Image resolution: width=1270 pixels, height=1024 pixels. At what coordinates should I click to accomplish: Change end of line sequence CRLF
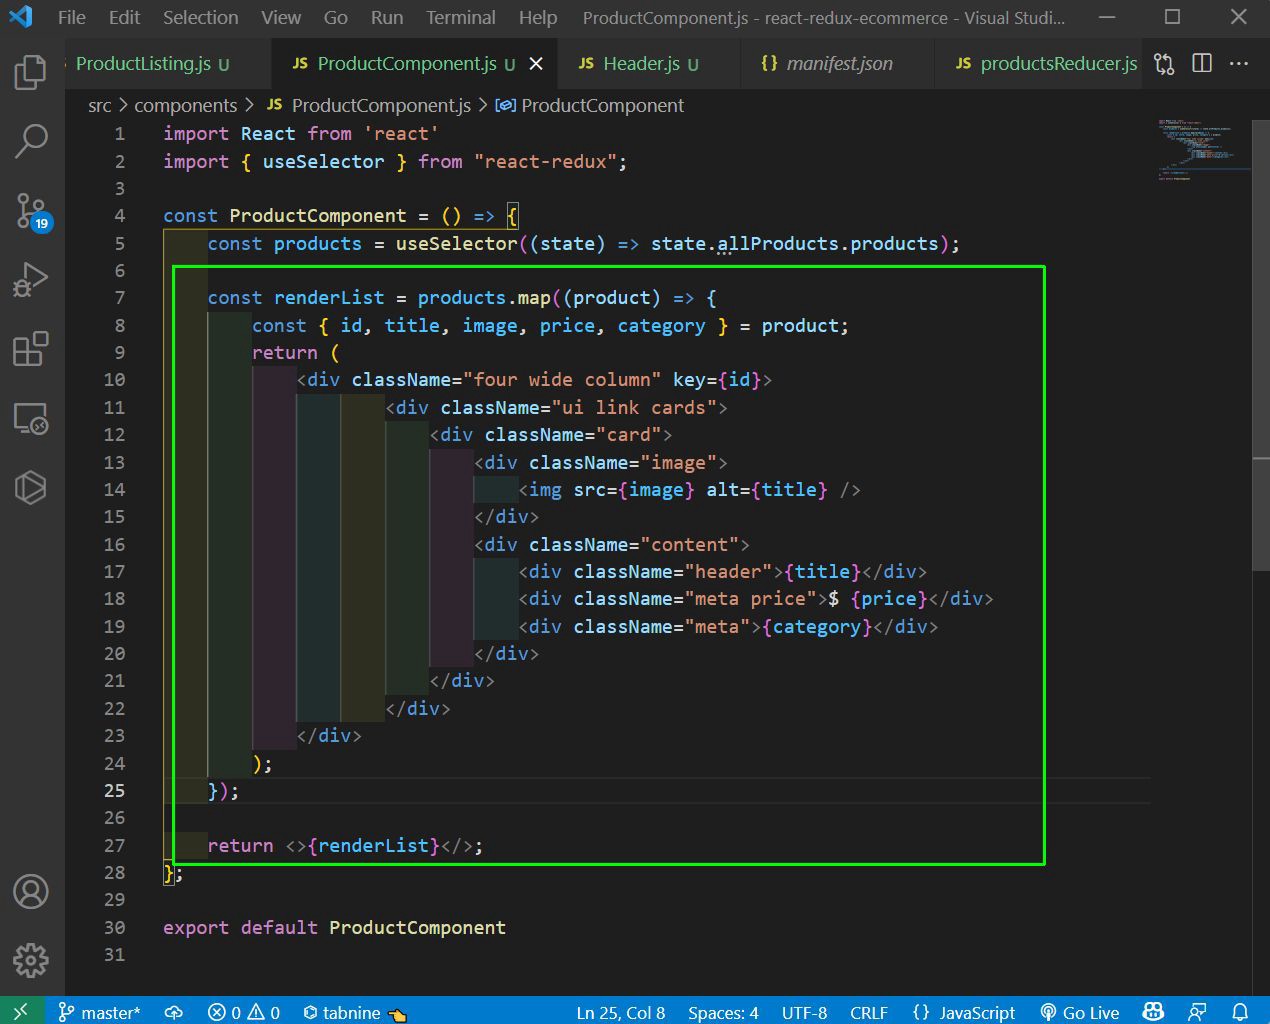pos(868,1012)
